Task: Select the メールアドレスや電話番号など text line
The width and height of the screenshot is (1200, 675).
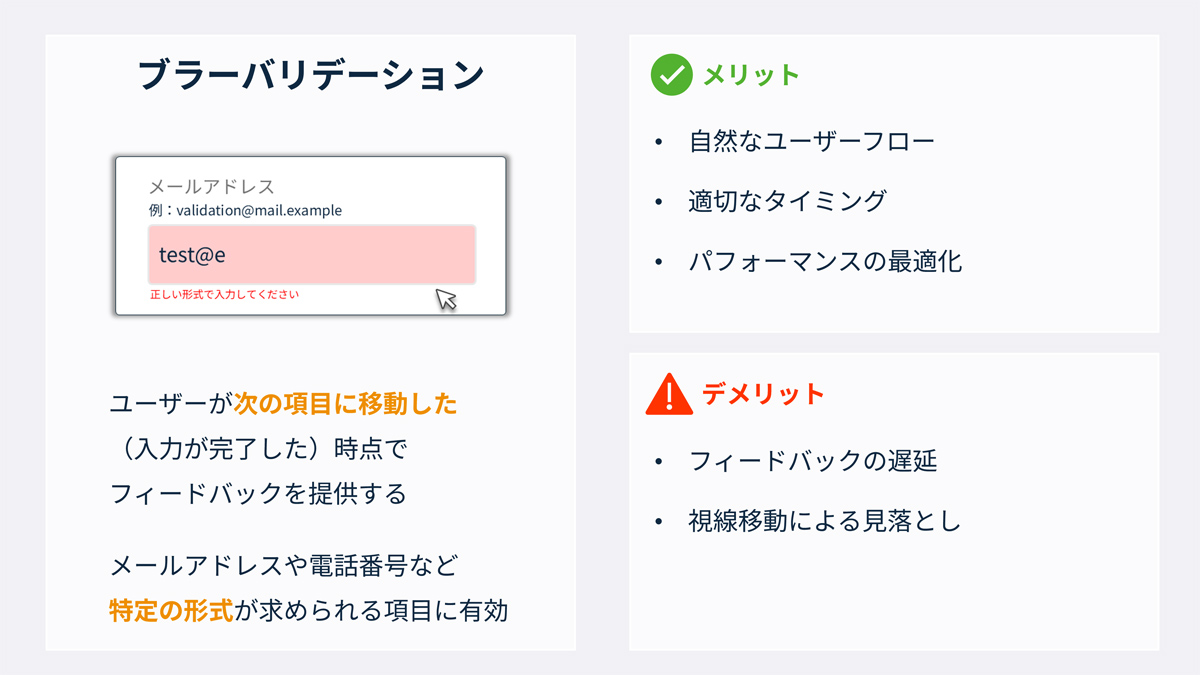Action: 283,566
